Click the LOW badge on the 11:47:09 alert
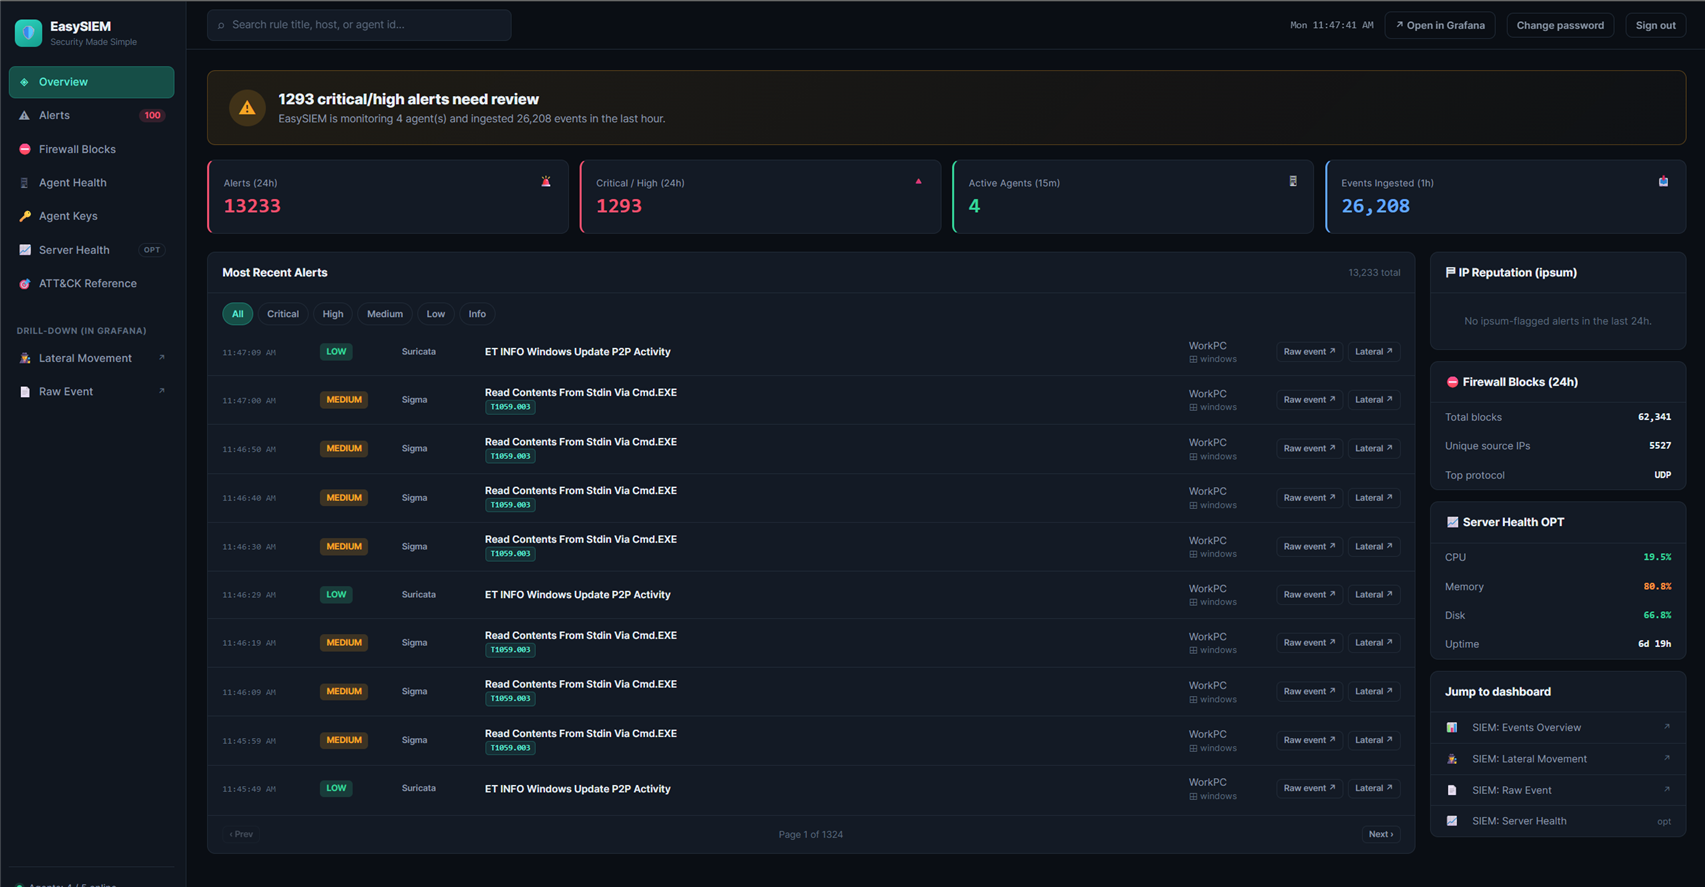The width and height of the screenshot is (1705, 887). (x=336, y=352)
